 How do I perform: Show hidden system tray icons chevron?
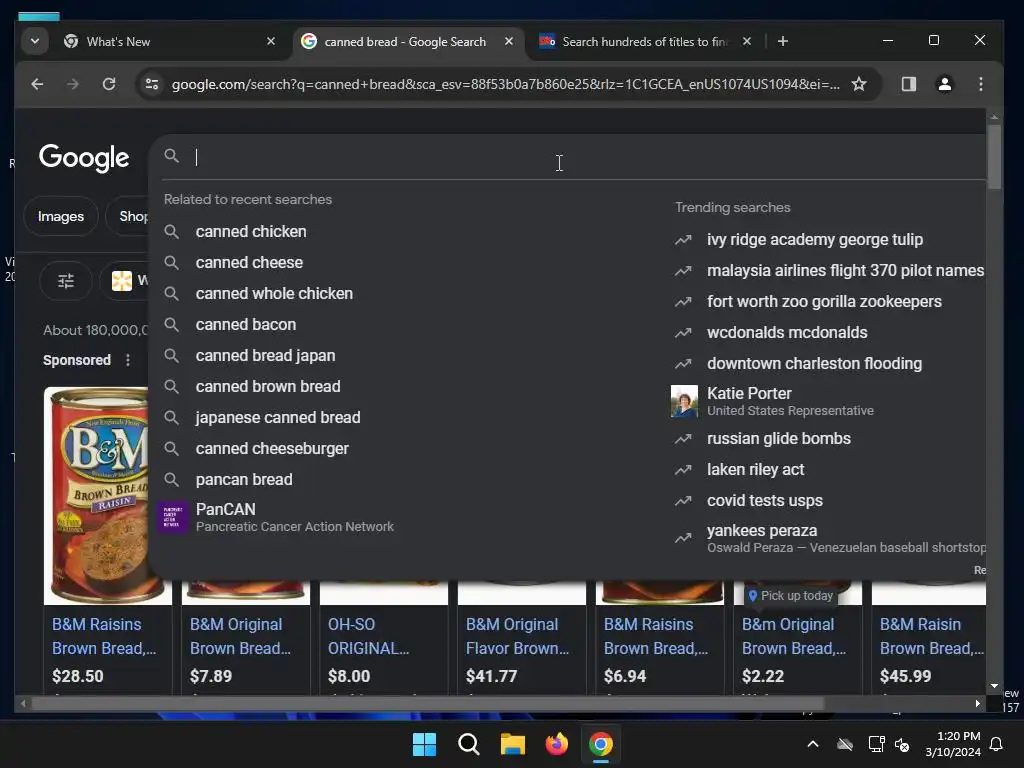pos(813,744)
